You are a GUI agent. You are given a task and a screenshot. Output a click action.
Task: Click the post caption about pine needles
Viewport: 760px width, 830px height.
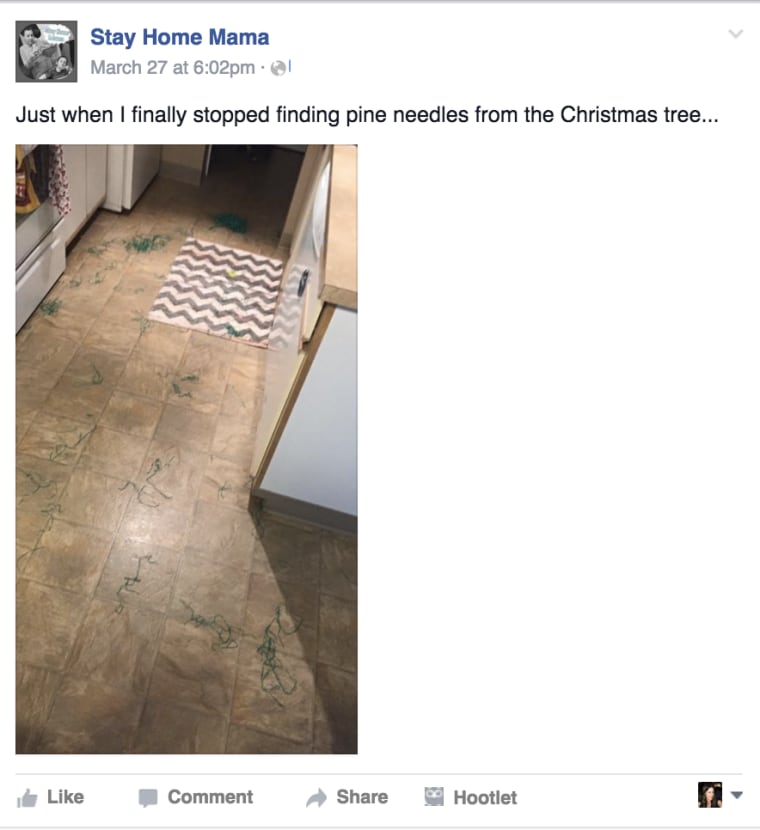tap(367, 115)
